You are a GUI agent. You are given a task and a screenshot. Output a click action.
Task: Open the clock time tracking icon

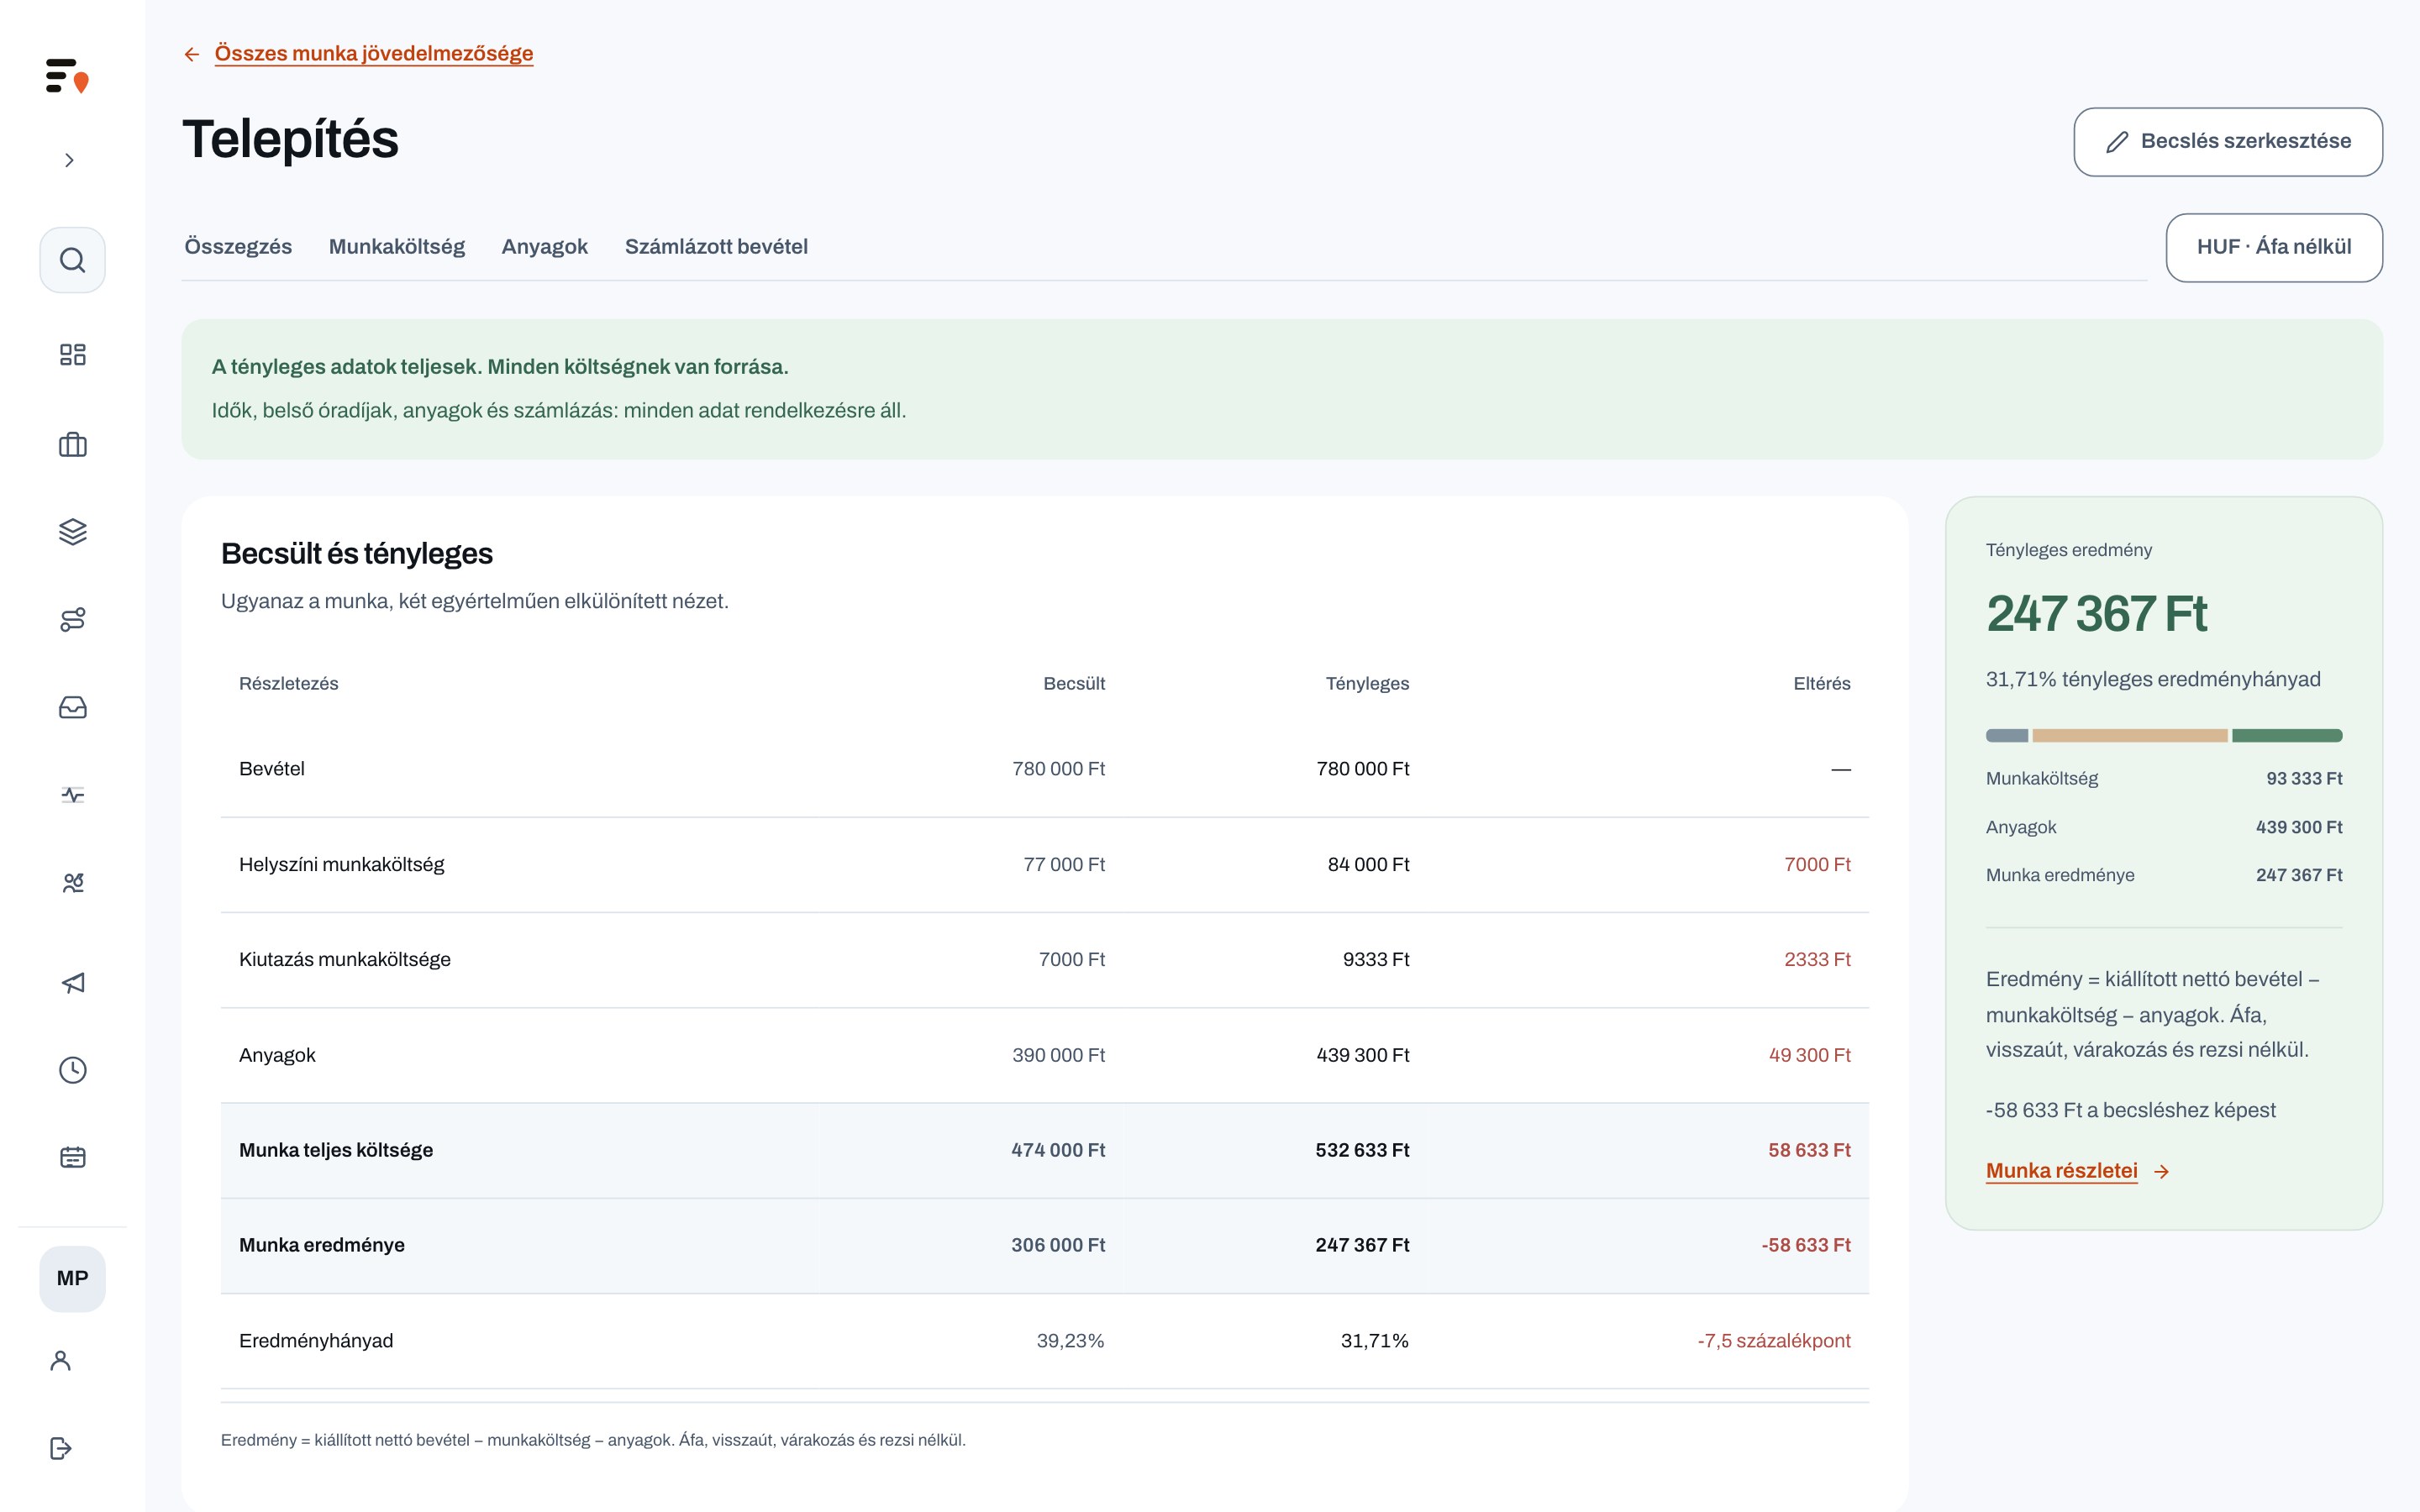[72, 1070]
